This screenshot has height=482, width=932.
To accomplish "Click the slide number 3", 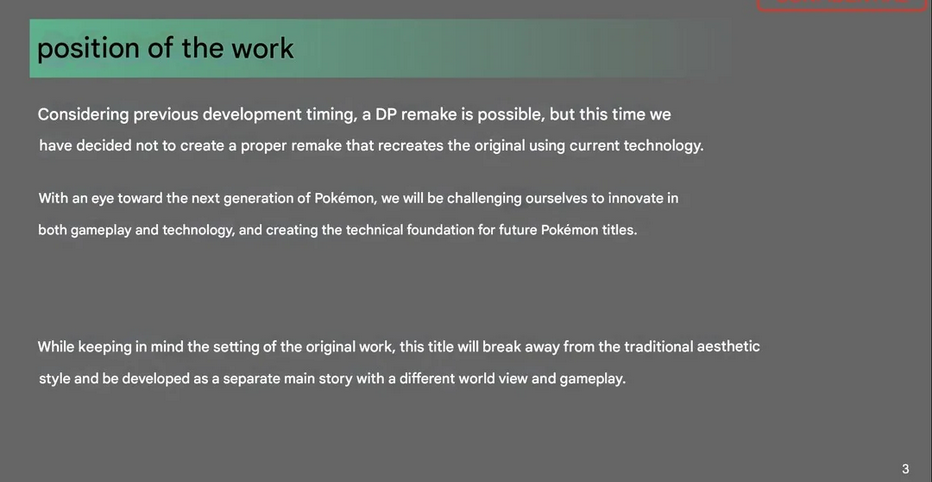I will tap(905, 469).
